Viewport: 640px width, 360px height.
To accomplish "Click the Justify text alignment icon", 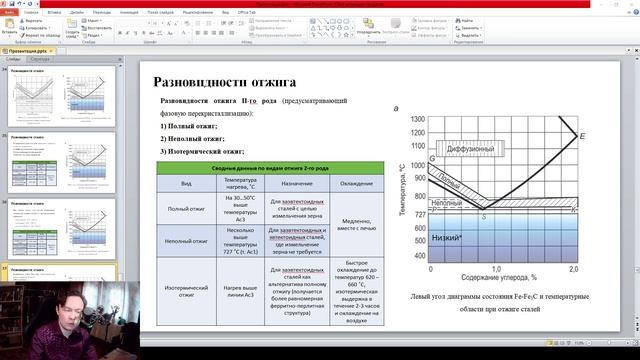I will (221, 33).
